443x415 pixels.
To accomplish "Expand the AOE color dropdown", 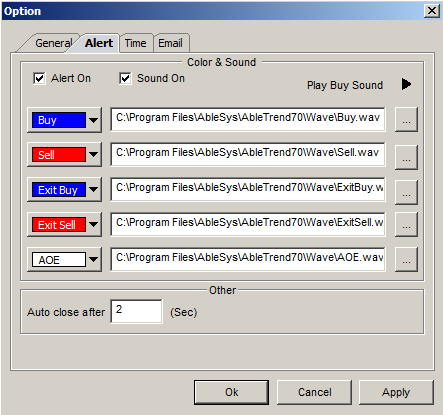I will [x=94, y=259].
